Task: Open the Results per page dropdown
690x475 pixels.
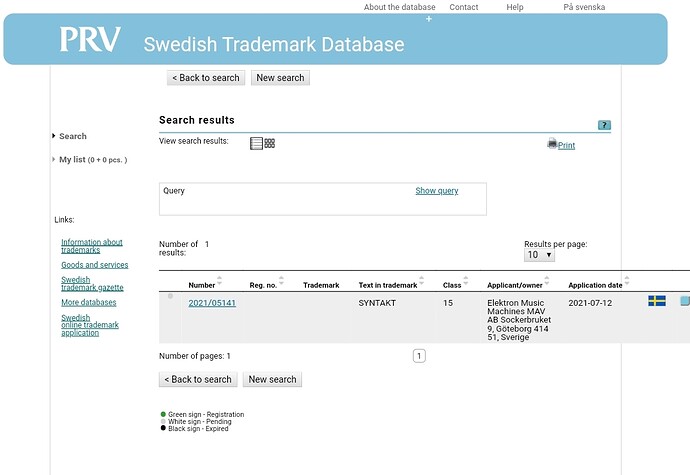Action: click(539, 255)
